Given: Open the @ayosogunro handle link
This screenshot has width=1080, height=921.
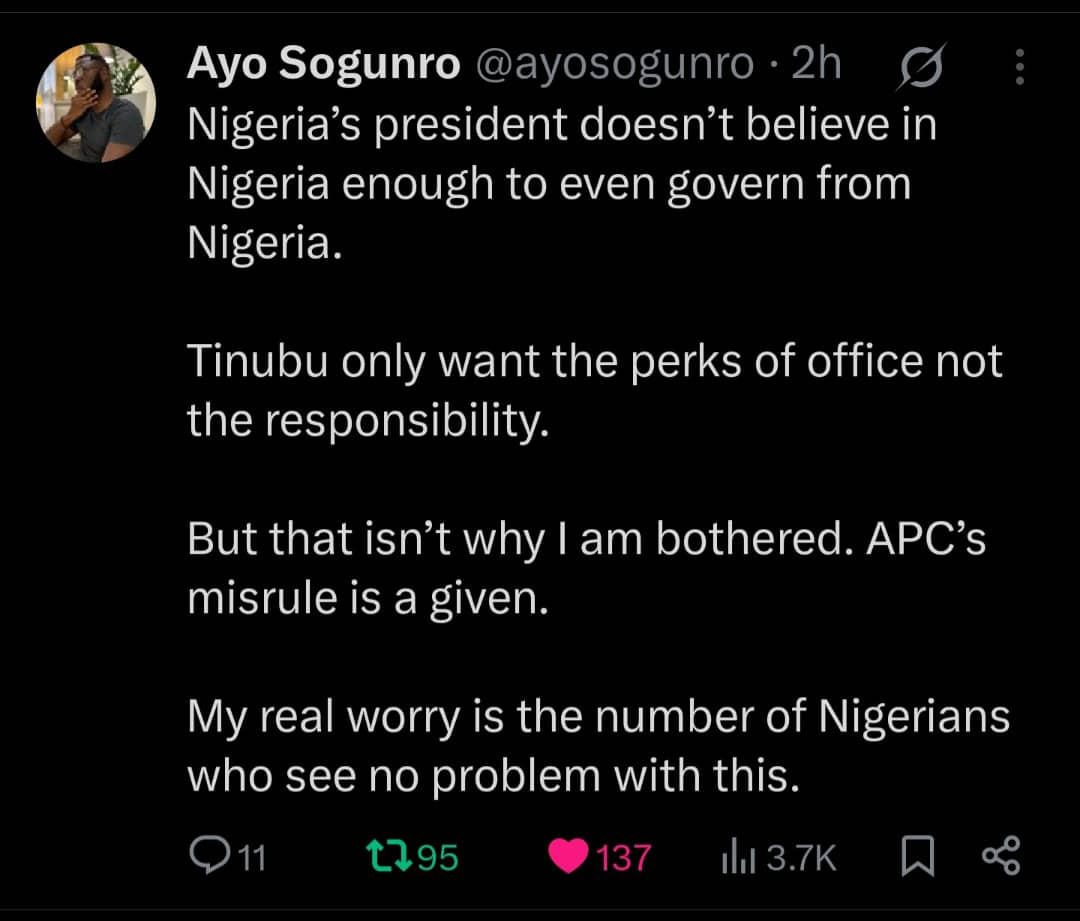Looking at the screenshot, I should coord(612,65).
